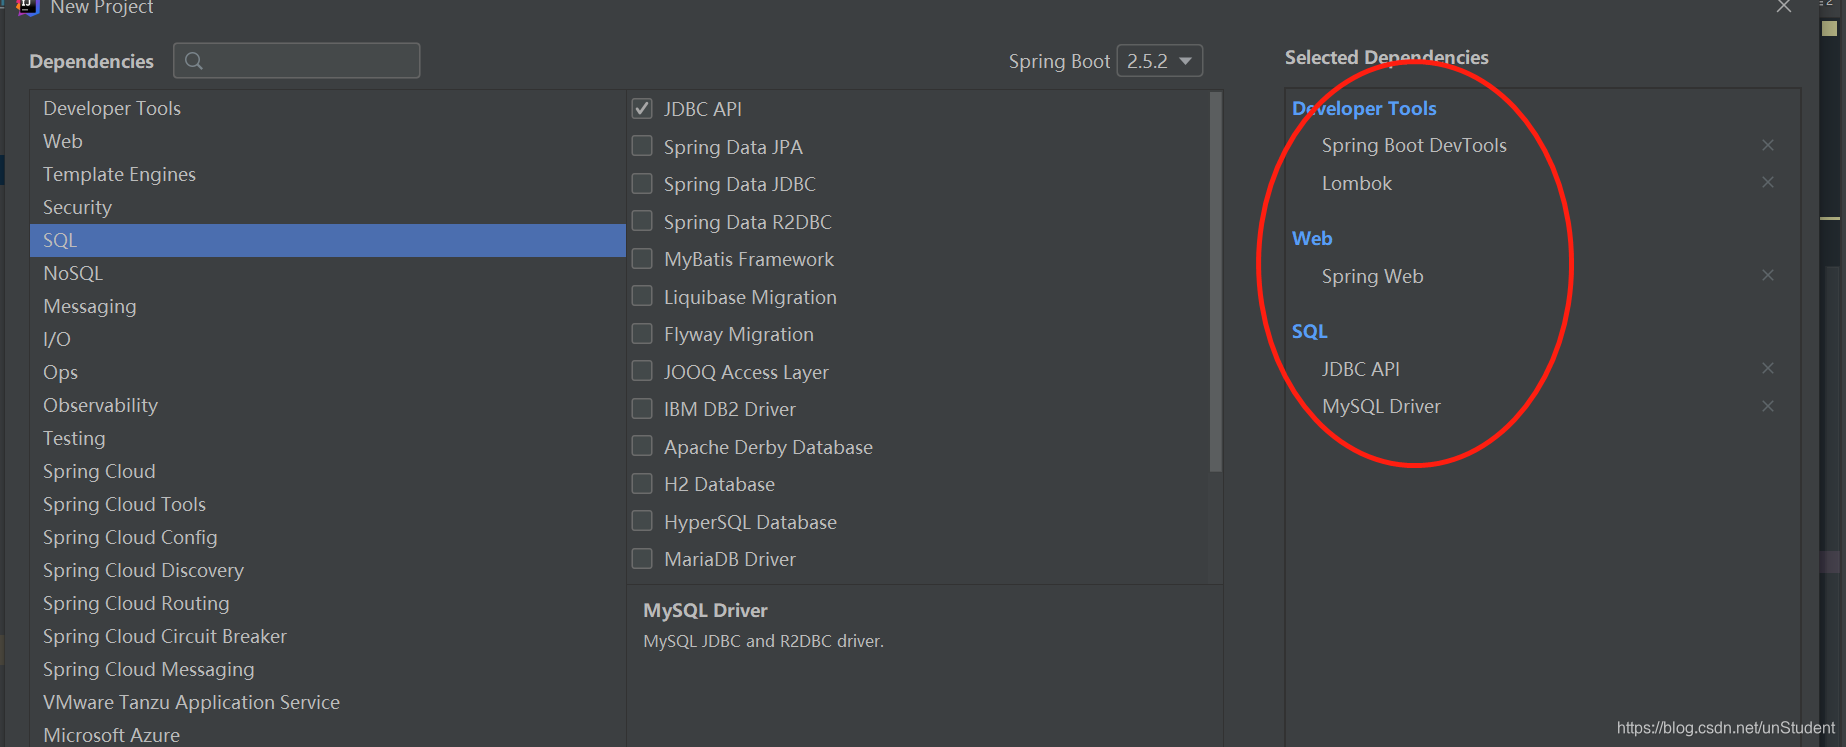Enable the MariaDB Driver checkbox
The width and height of the screenshot is (1846, 747).
[x=642, y=558]
